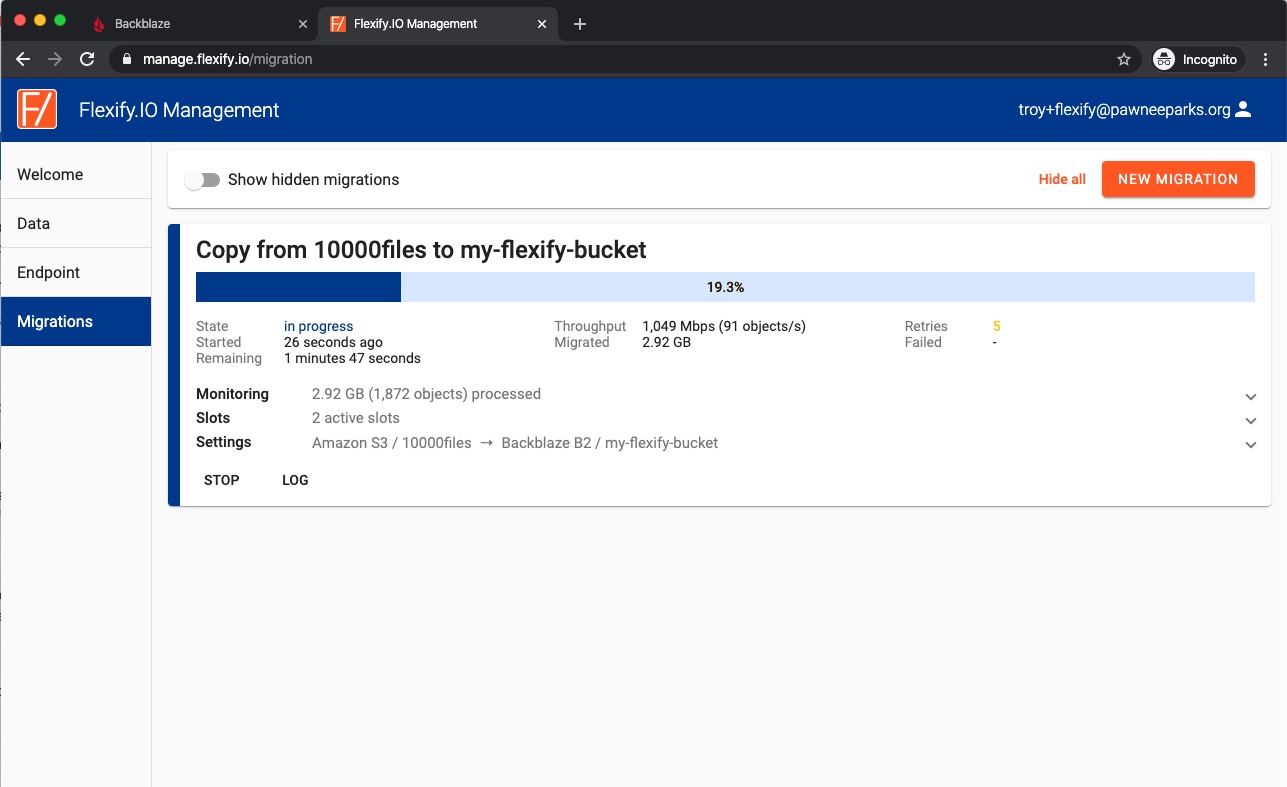Viewport: 1287px width, 787px height.
Task: Click the Hide all link
Action: click(1062, 180)
